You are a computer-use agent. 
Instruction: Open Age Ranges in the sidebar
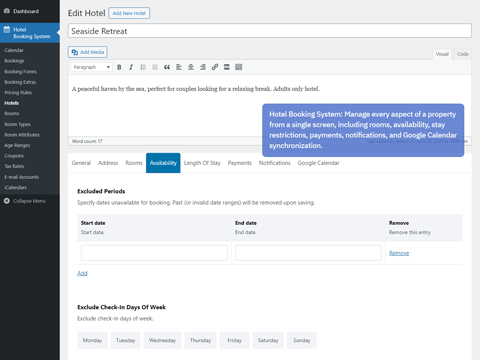coord(17,145)
